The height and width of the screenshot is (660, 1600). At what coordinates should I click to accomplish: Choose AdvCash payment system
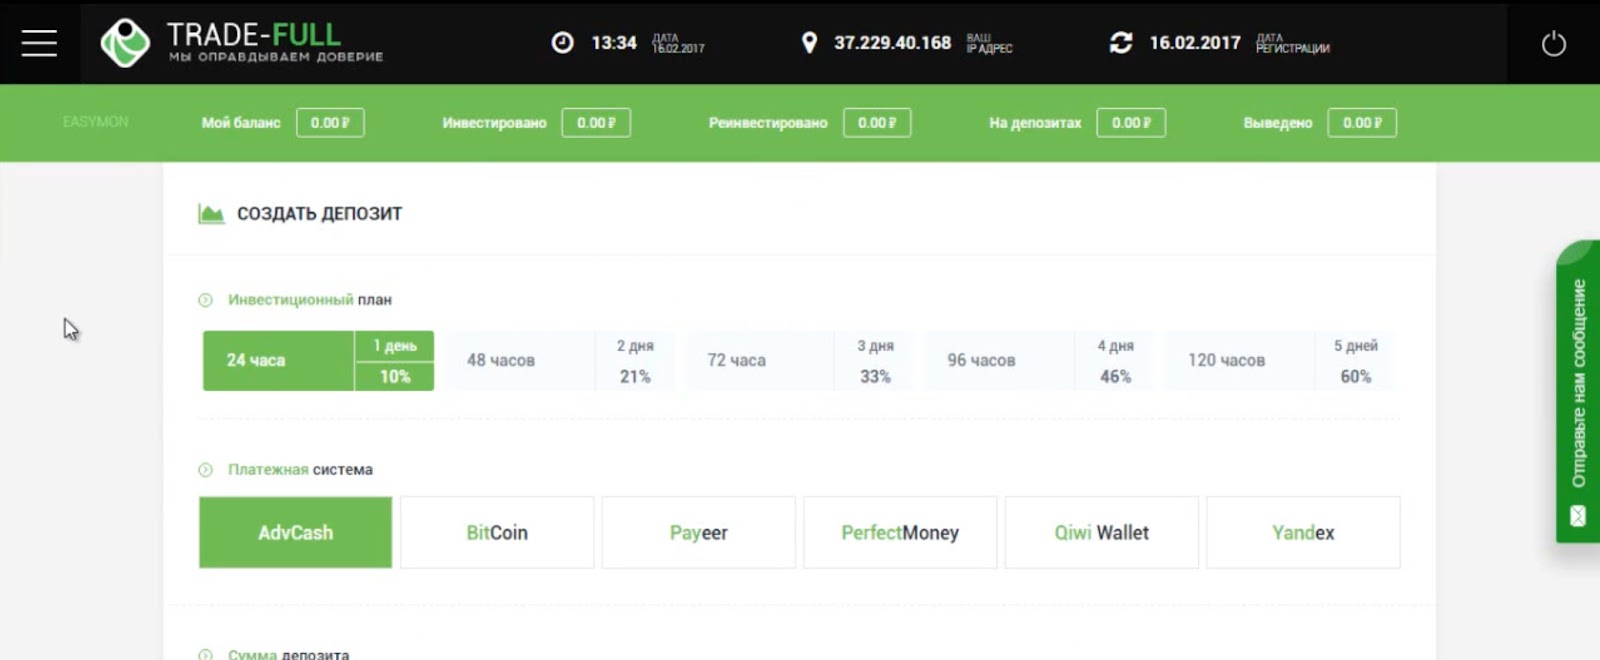click(296, 533)
